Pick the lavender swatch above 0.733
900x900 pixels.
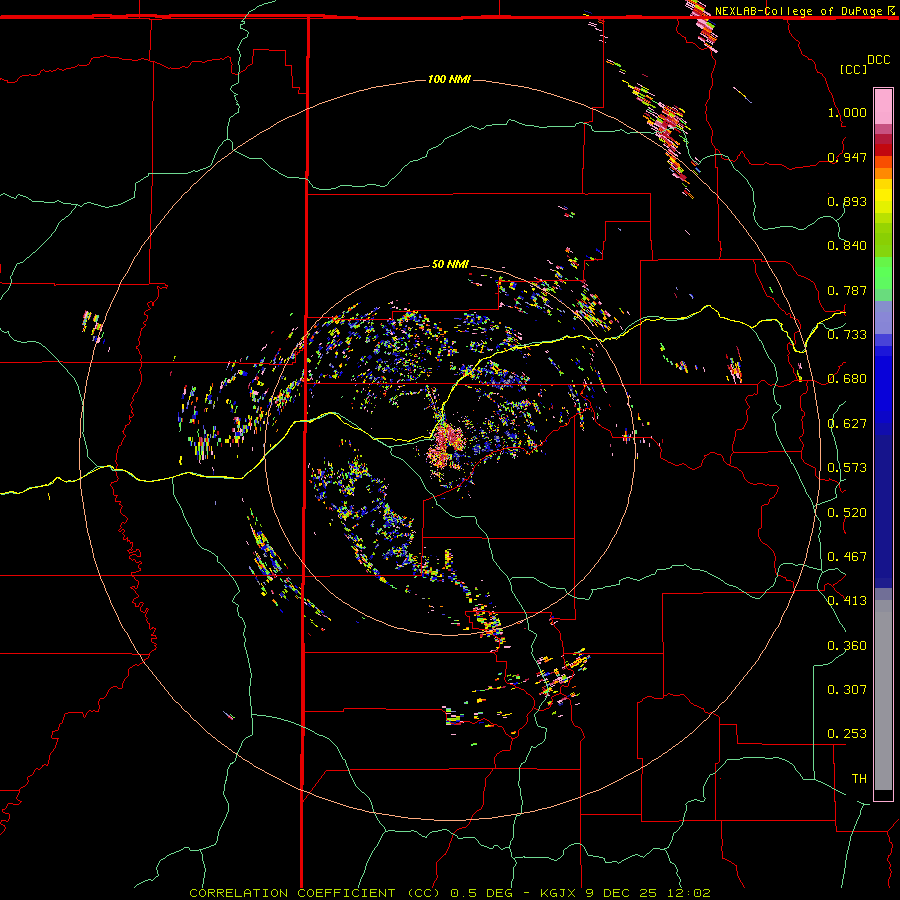883,317
